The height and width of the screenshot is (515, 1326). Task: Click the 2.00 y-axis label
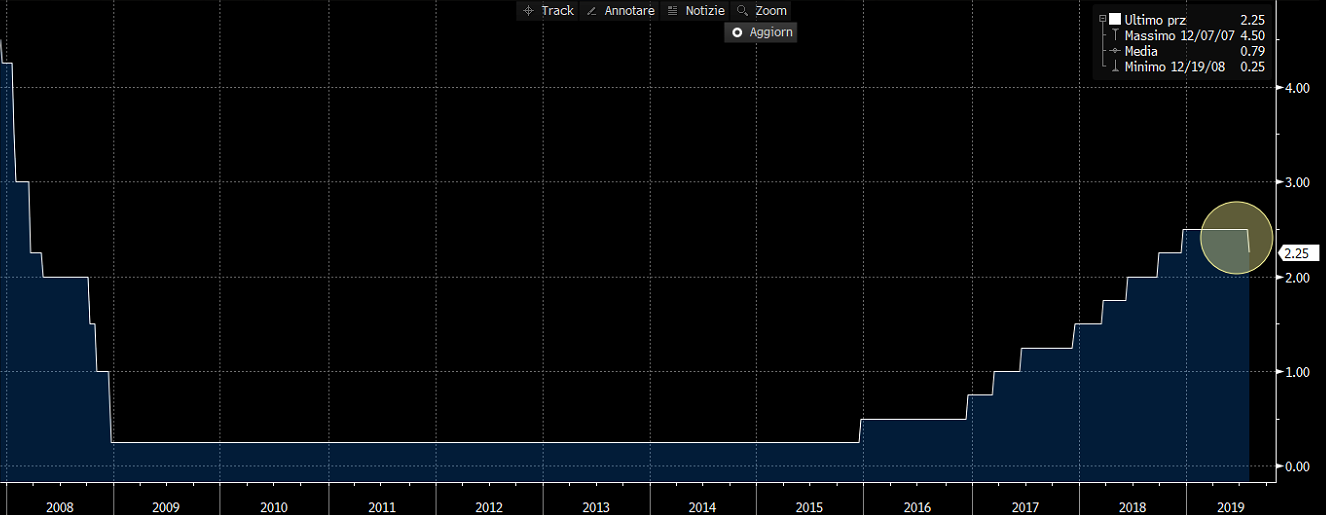click(1297, 277)
